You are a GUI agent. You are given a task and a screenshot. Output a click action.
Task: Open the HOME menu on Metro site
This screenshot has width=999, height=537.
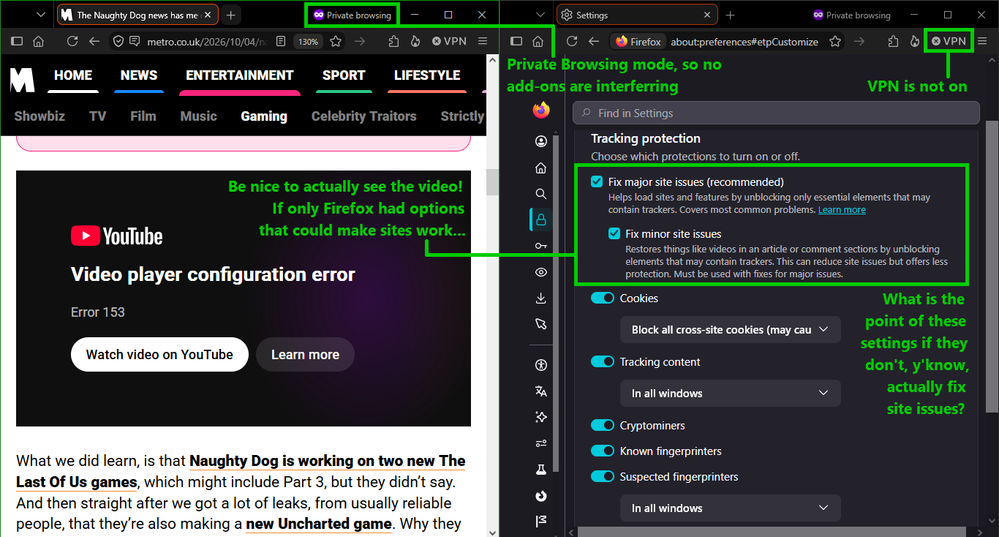73,75
